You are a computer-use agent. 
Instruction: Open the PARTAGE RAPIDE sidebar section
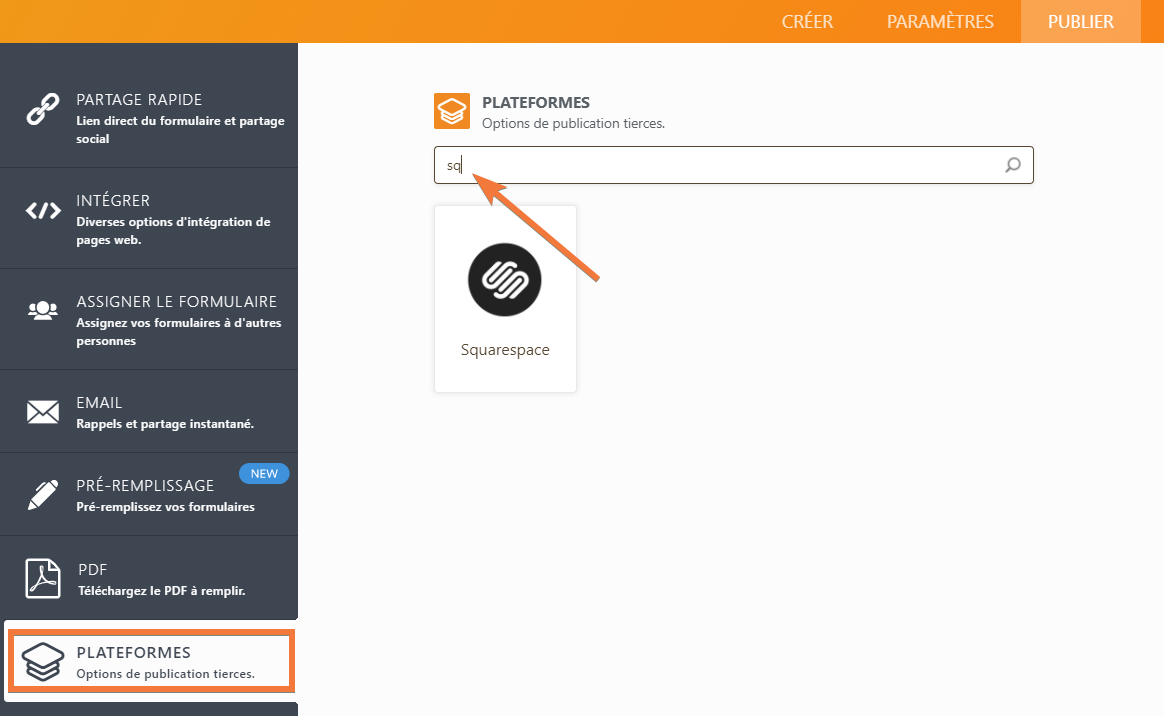pos(148,105)
